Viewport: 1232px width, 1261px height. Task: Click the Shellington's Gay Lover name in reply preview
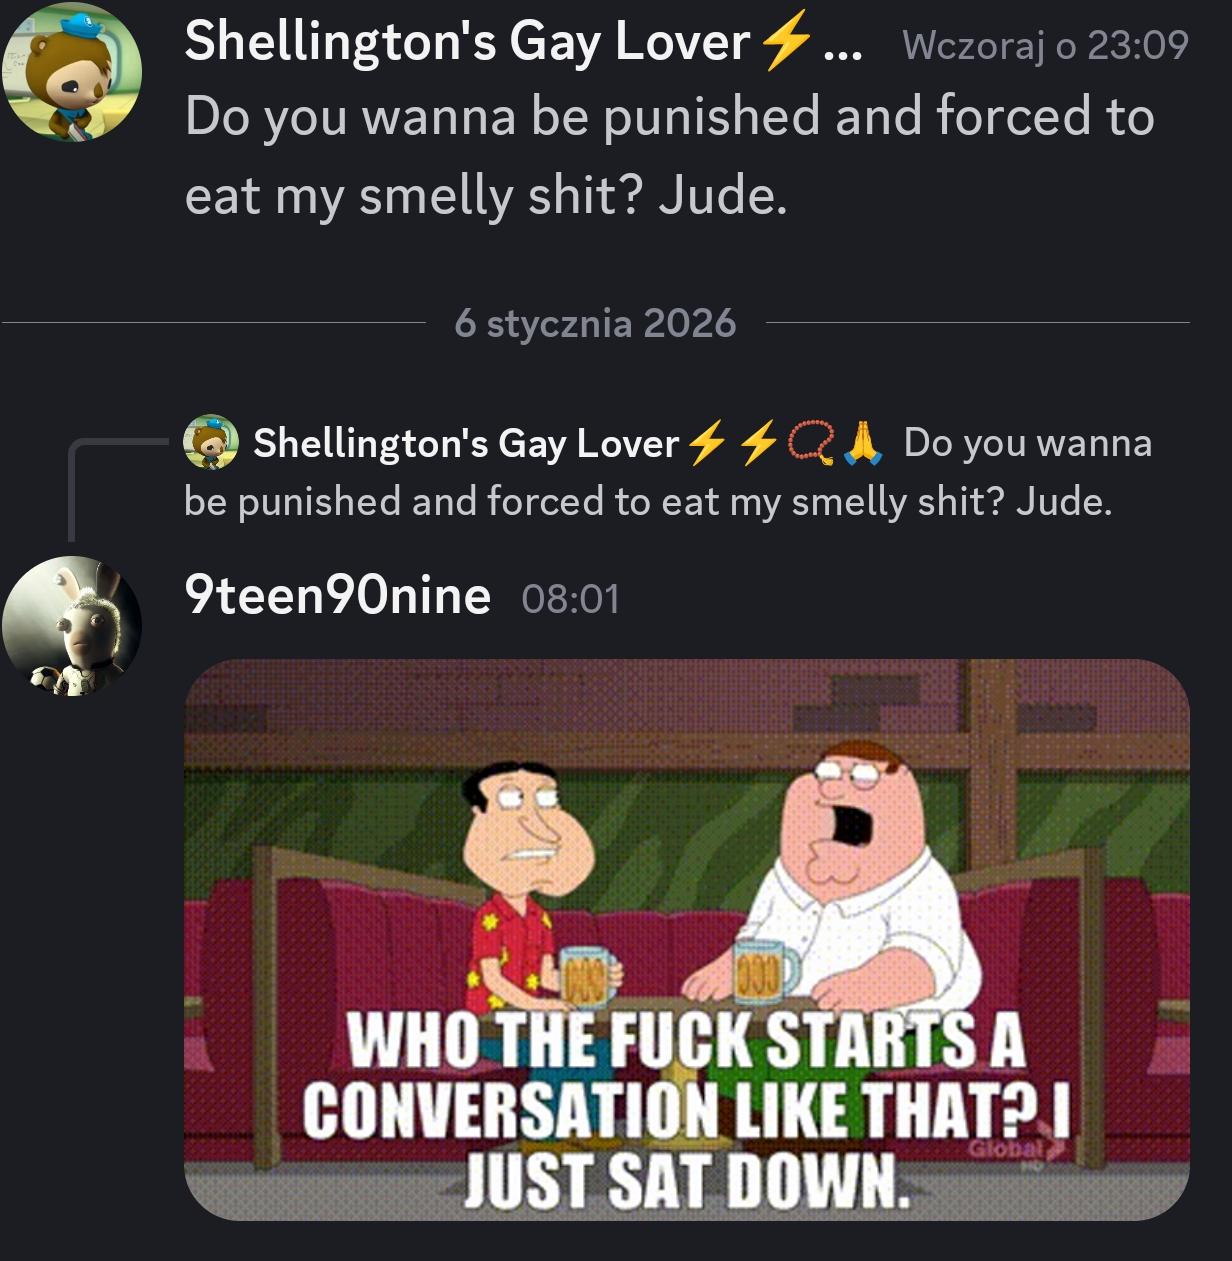466,443
